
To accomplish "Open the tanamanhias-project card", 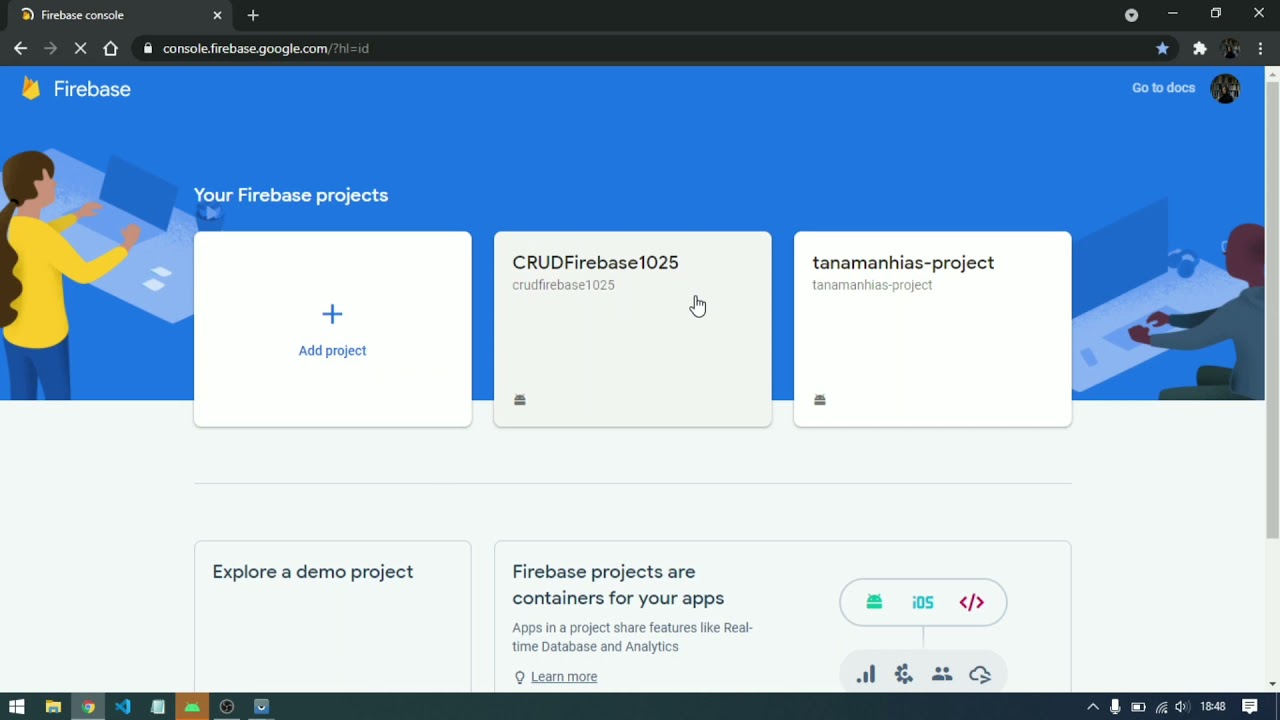I will [932, 329].
